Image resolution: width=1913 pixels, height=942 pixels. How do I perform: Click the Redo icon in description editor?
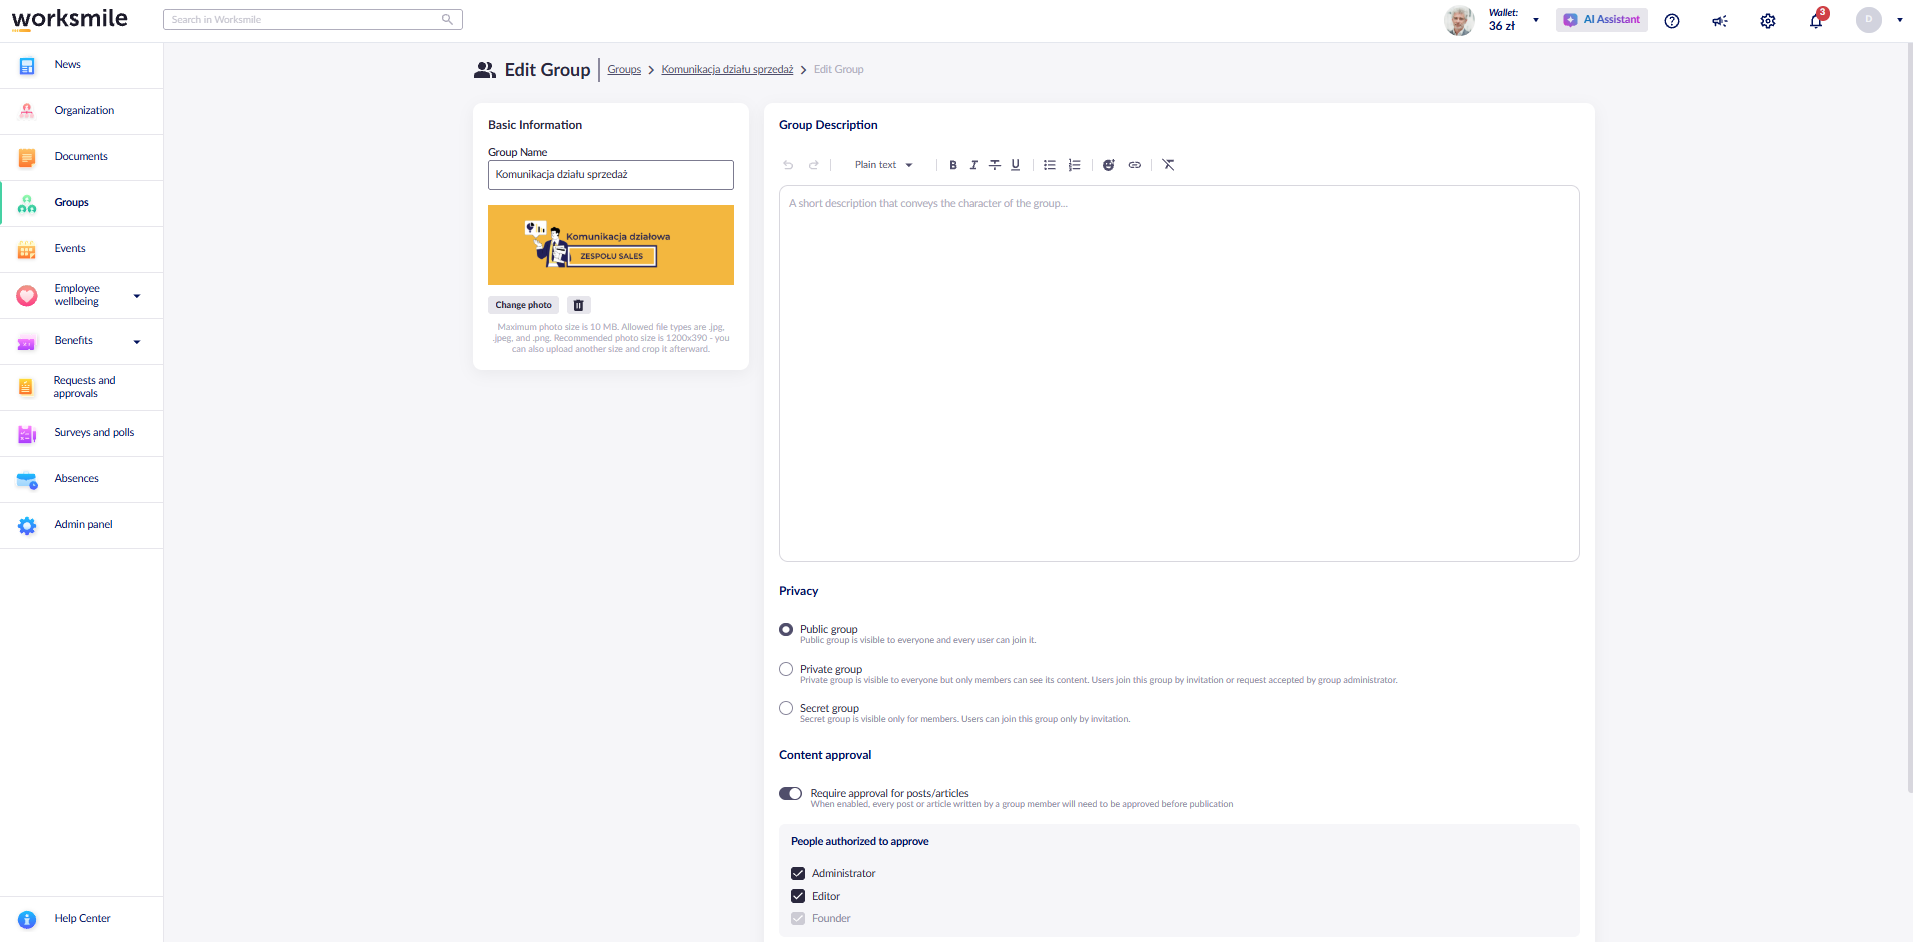point(814,165)
